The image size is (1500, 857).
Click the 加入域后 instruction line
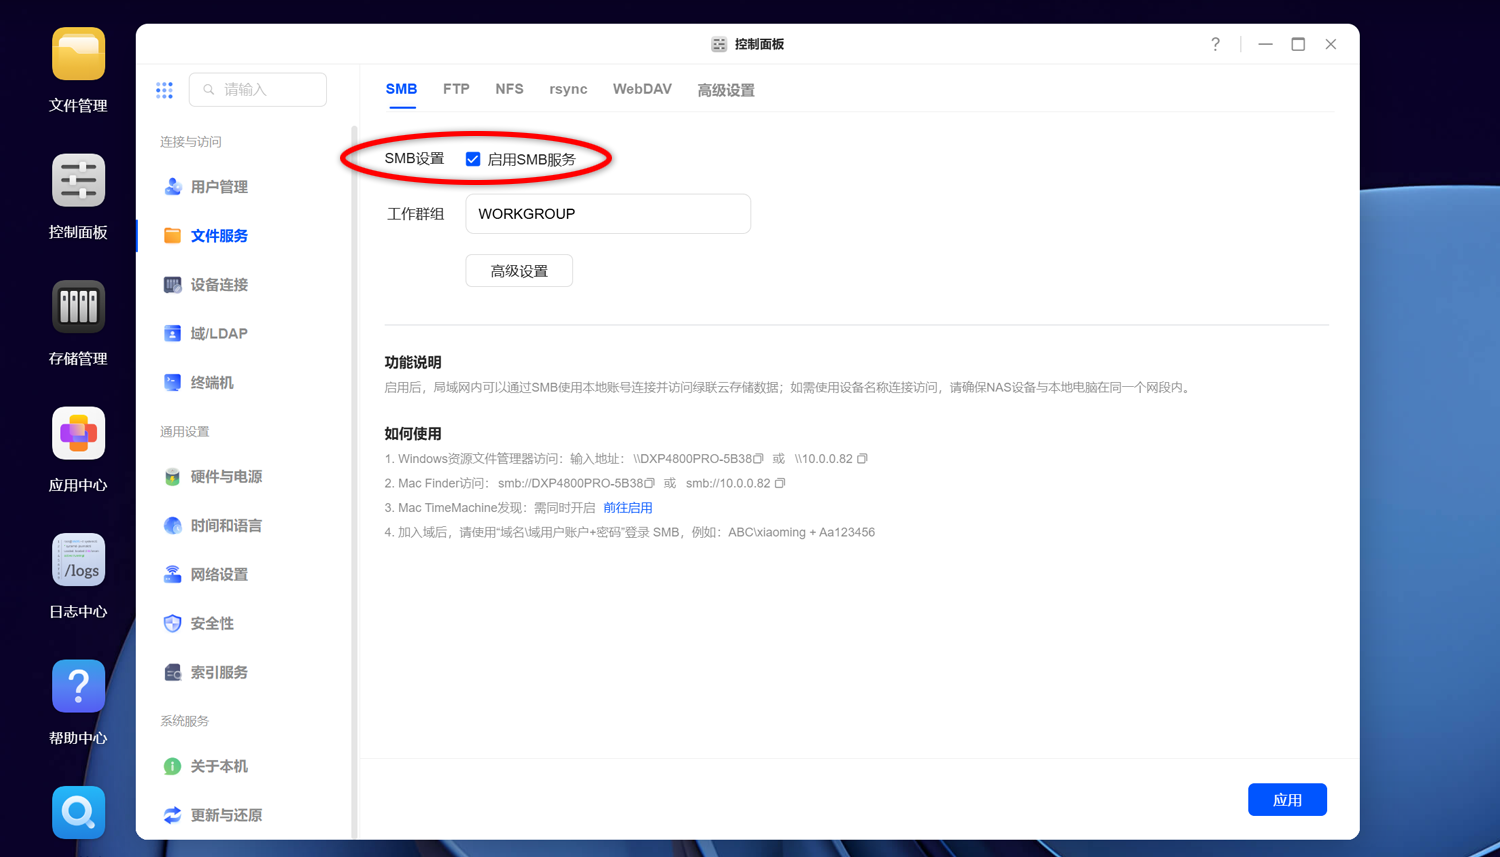(x=630, y=533)
